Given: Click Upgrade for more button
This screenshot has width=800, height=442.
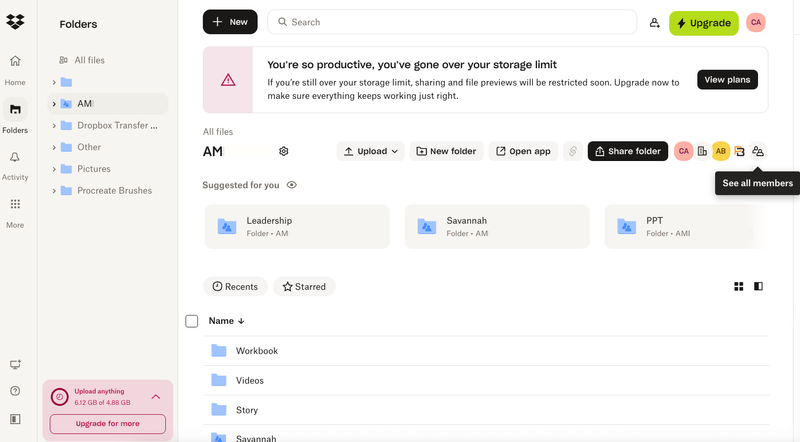Looking at the screenshot, I should [x=108, y=424].
